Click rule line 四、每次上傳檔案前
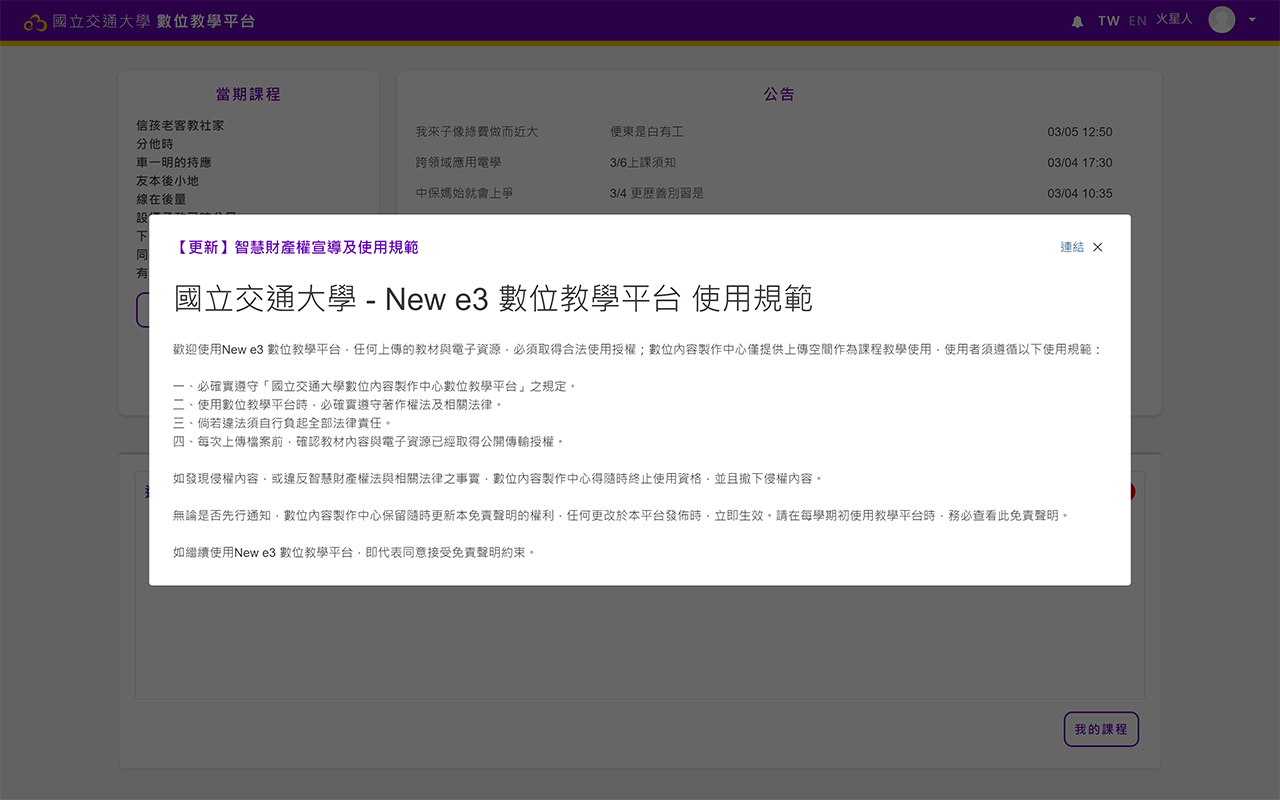 (369, 442)
